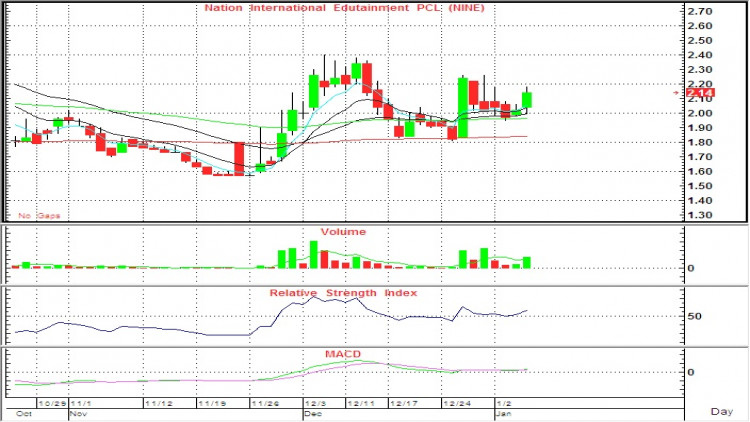Select the 12/11 date marker
Screen dimensions: 750x422
point(361,403)
